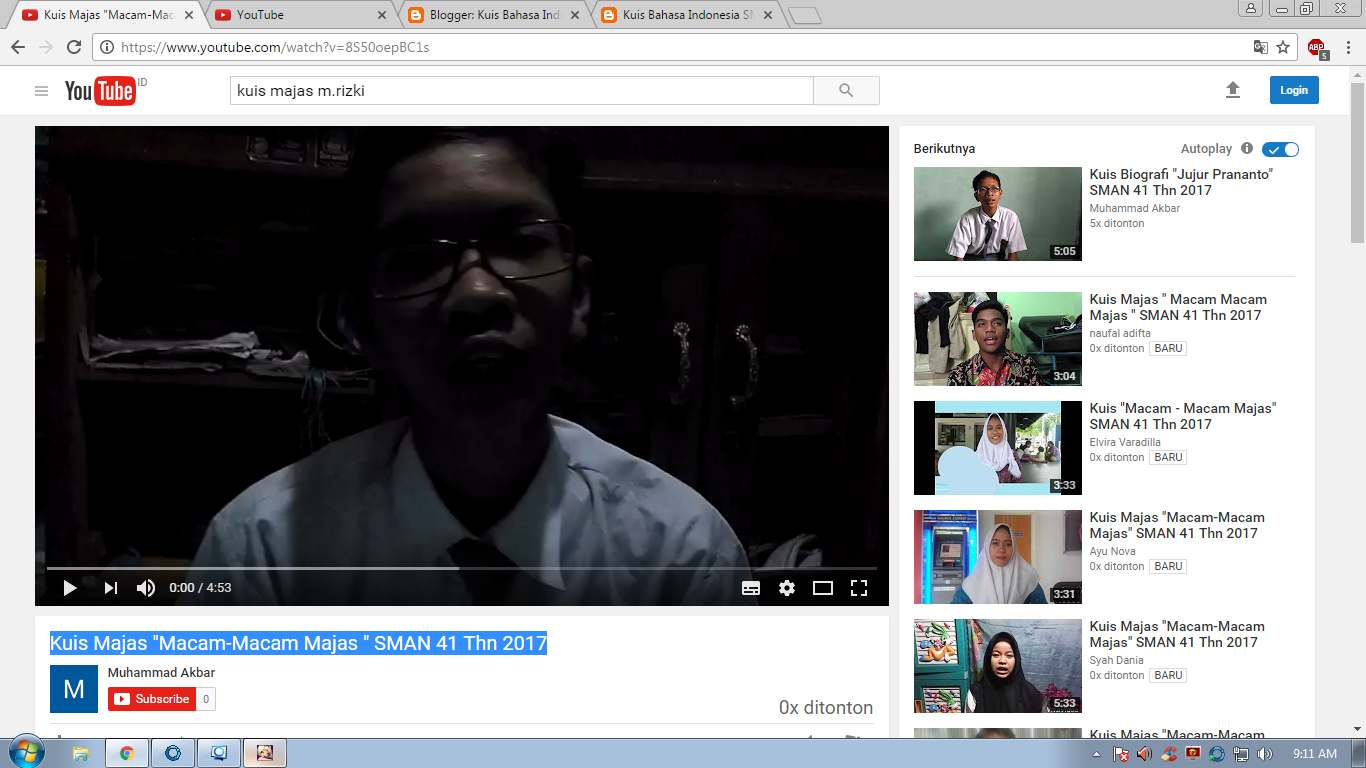Viewport: 1366px width, 768px height.
Task: Switch to the Blogger: Kuis Bahasa tab
Action: 494,15
